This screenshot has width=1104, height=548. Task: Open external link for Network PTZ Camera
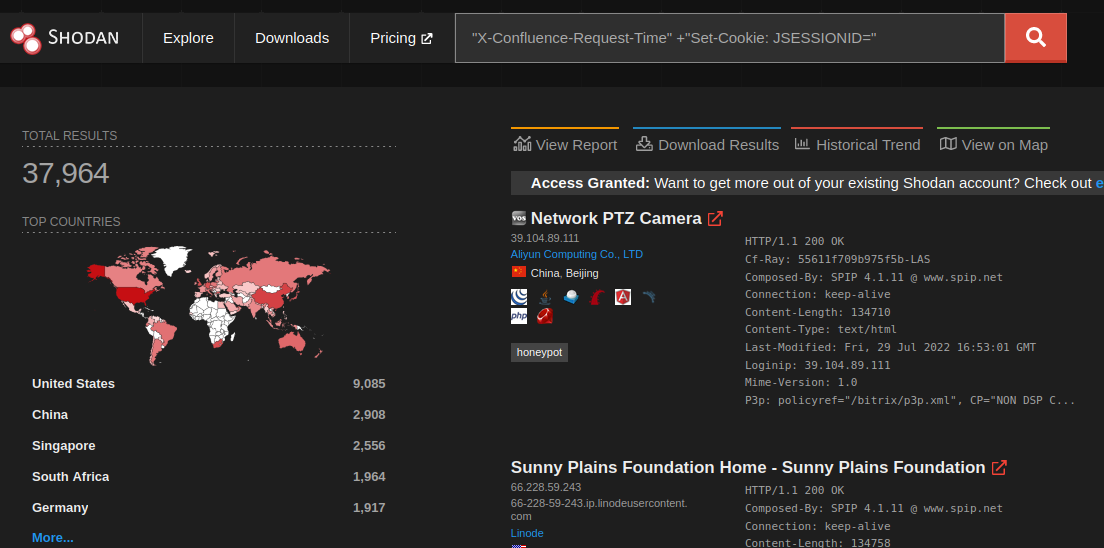point(715,219)
